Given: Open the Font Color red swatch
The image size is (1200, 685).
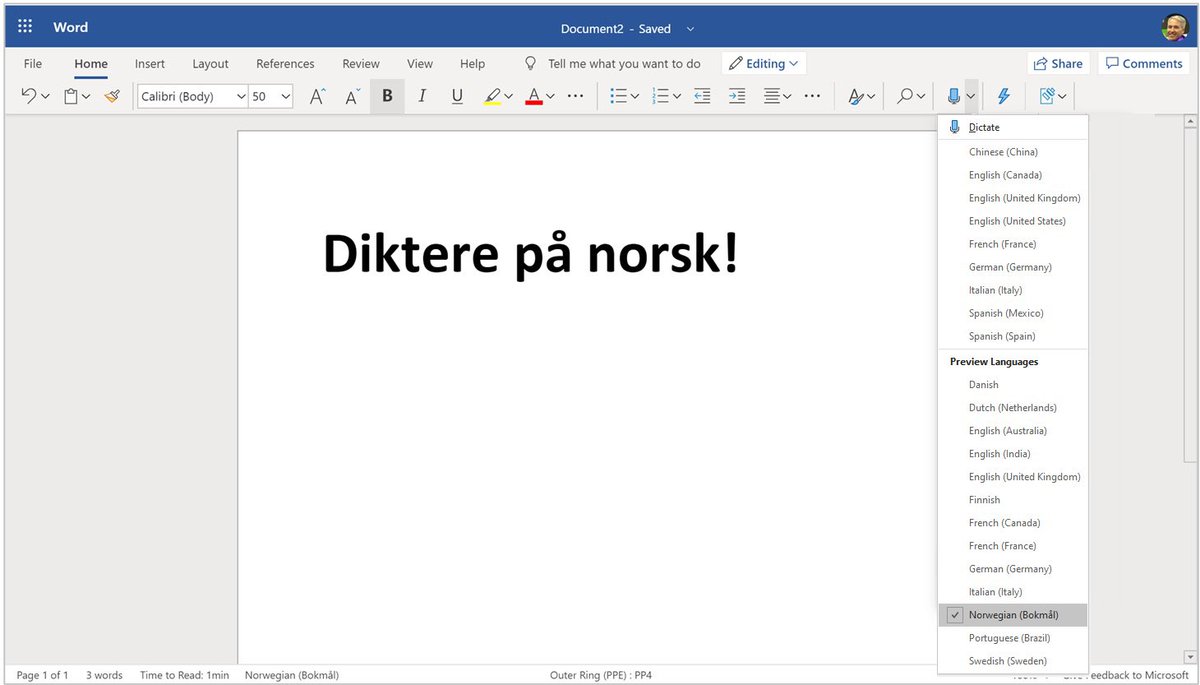Looking at the screenshot, I should coord(536,96).
